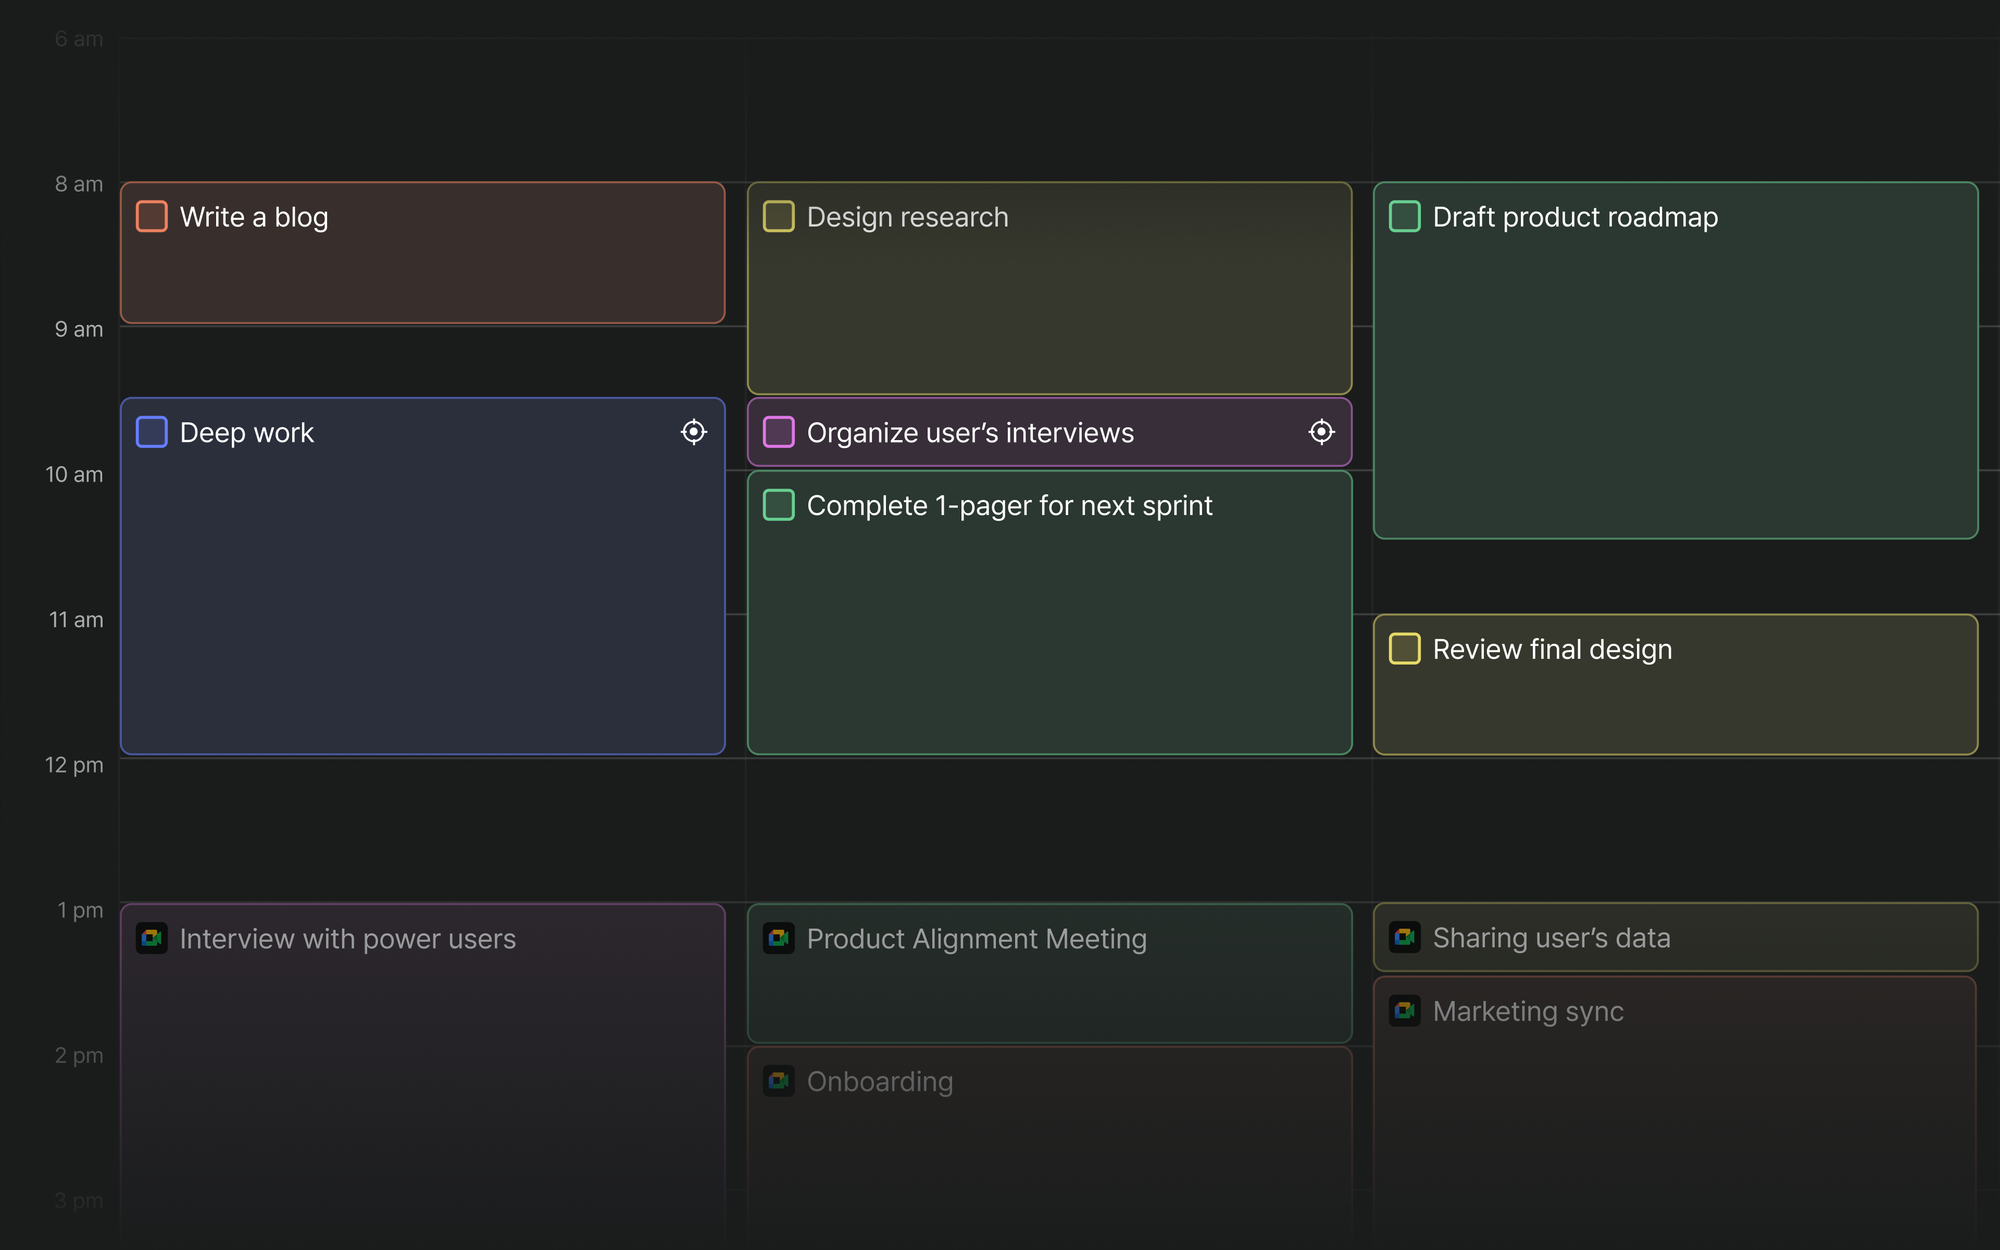Click Meet icon beside Sharing user's data
This screenshot has height=1250, width=2000.
click(x=1404, y=937)
